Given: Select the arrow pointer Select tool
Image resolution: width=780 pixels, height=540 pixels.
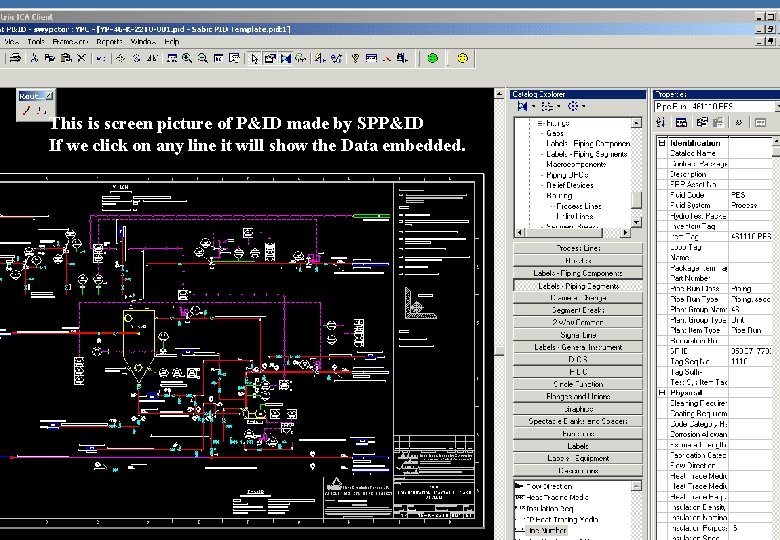Looking at the screenshot, I should pyautogui.click(x=254, y=59).
